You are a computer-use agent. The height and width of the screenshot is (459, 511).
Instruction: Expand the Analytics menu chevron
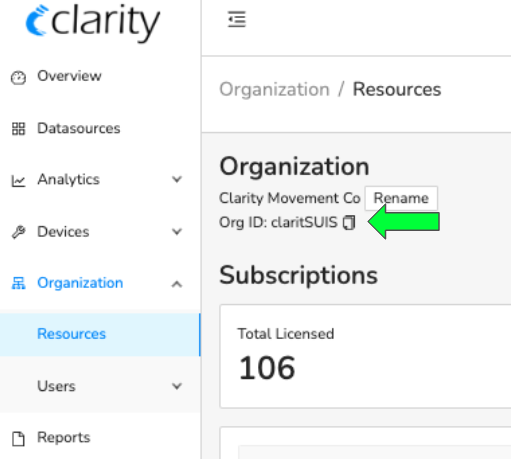[177, 179]
